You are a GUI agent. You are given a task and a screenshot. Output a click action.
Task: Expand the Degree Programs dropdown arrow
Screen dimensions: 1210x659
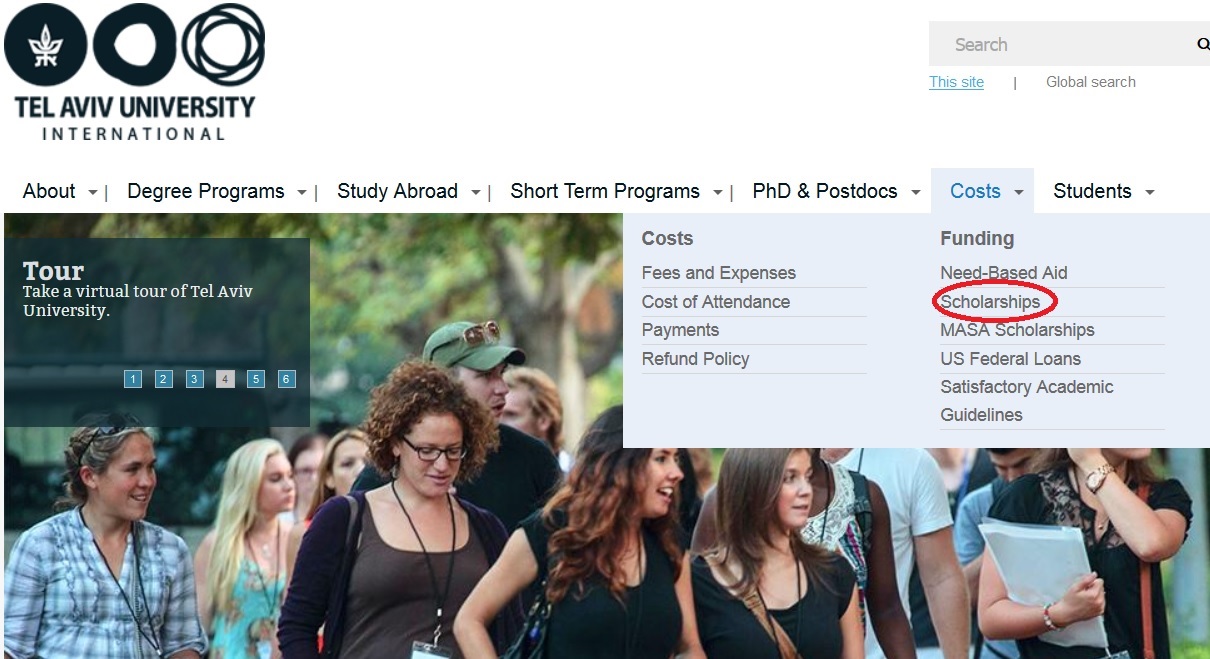[x=302, y=192]
